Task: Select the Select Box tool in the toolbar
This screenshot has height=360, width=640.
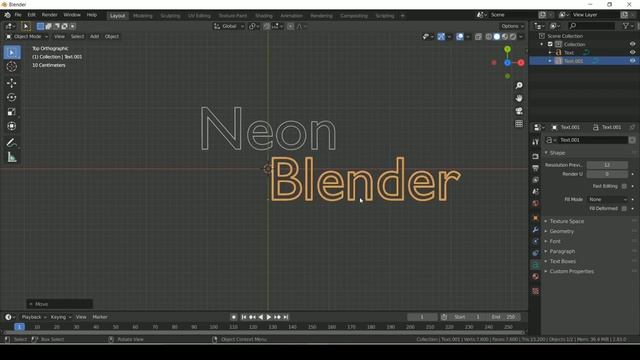Action: tap(12, 53)
